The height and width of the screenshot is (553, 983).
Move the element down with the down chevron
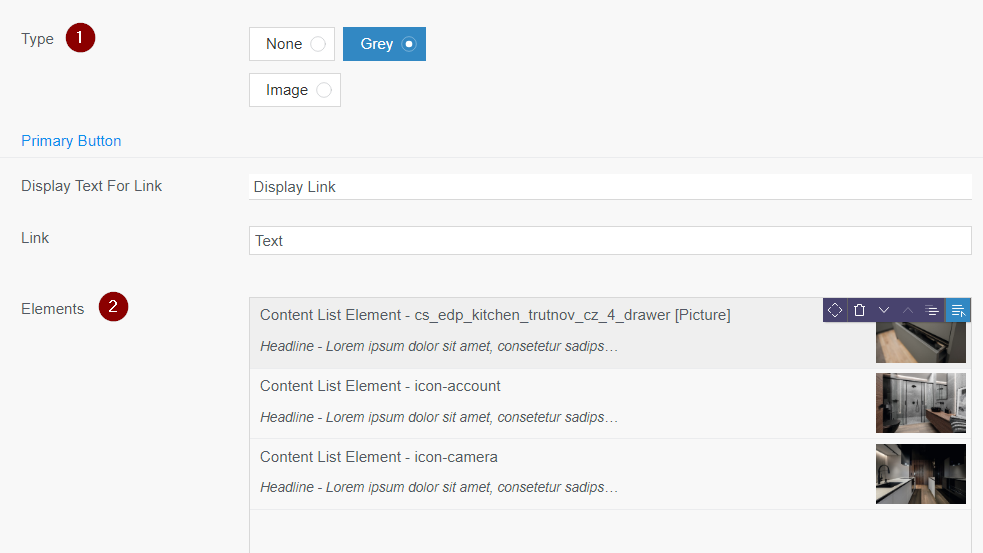point(884,310)
